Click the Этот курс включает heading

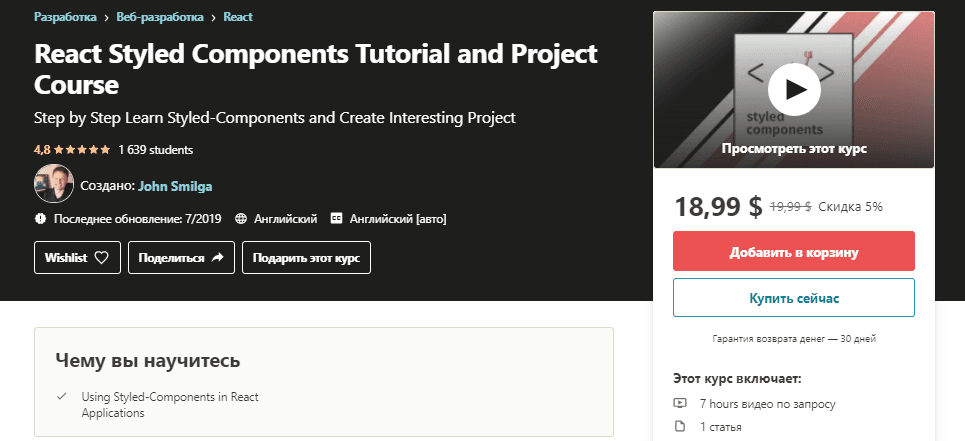(x=737, y=378)
